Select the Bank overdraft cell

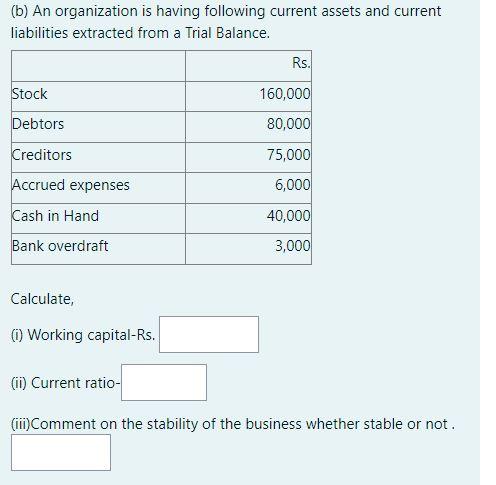(98, 249)
